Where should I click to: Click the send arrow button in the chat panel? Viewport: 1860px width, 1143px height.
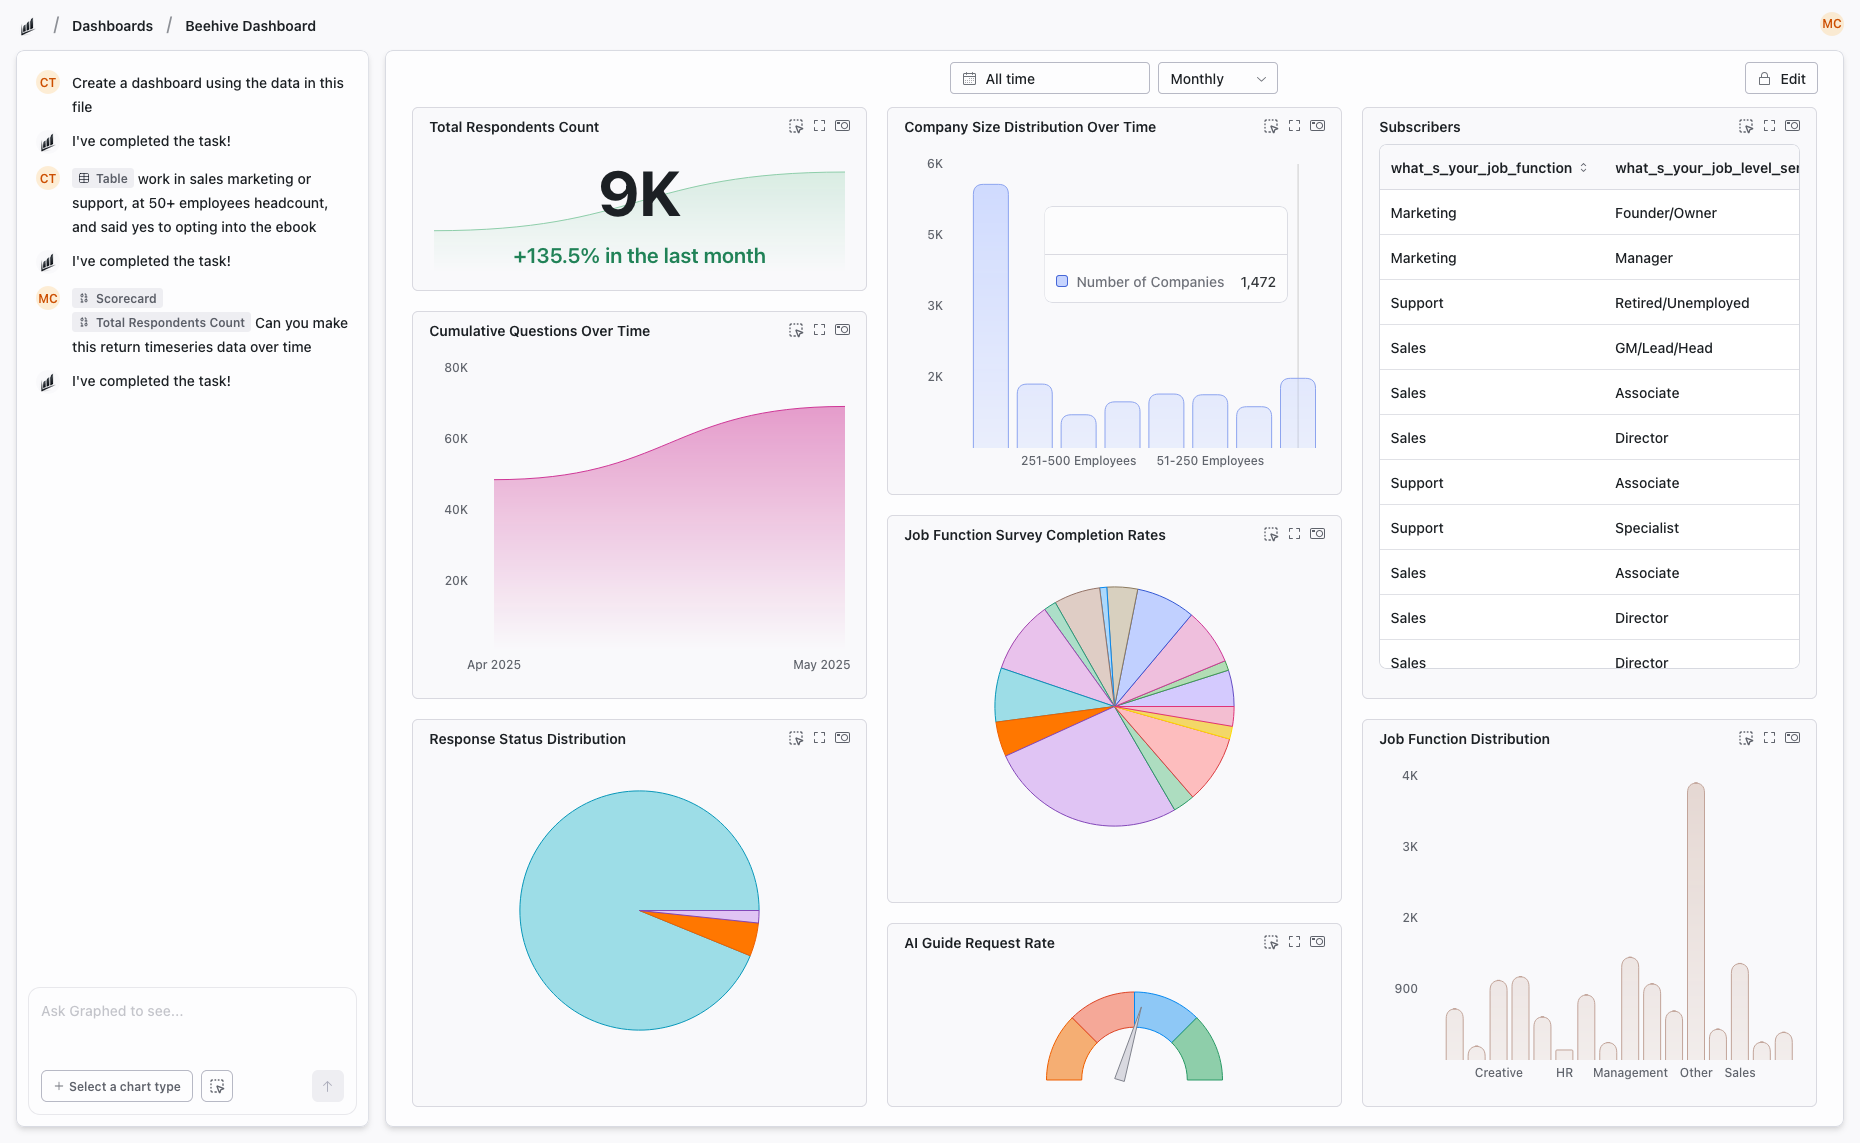pos(328,1086)
